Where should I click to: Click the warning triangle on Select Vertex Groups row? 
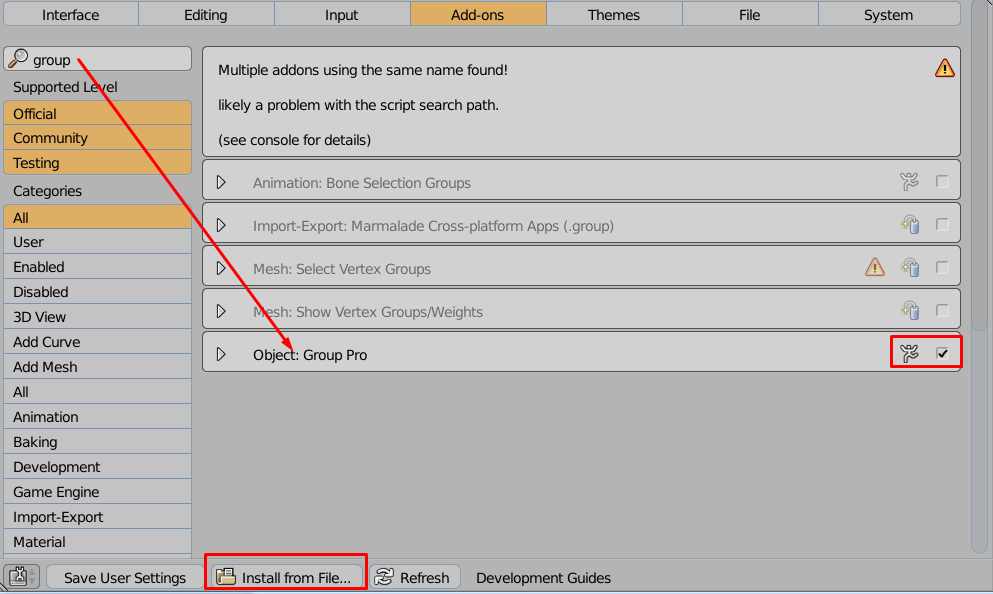click(875, 267)
